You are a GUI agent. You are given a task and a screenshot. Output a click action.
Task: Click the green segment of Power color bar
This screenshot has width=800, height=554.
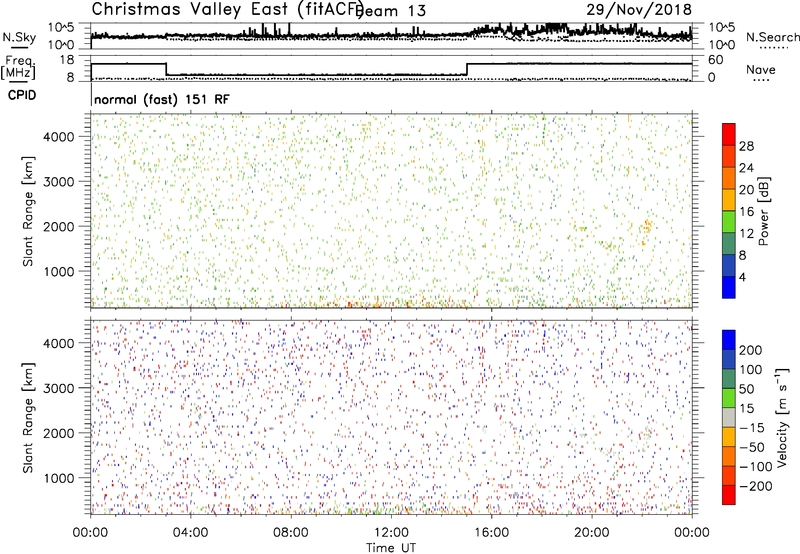[729, 221]
